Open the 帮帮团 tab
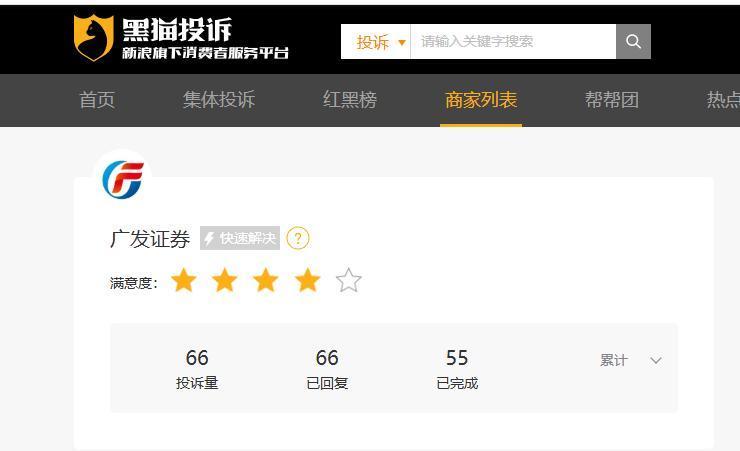740x451 pixels. pyautogui.click(x=612, y=100)
